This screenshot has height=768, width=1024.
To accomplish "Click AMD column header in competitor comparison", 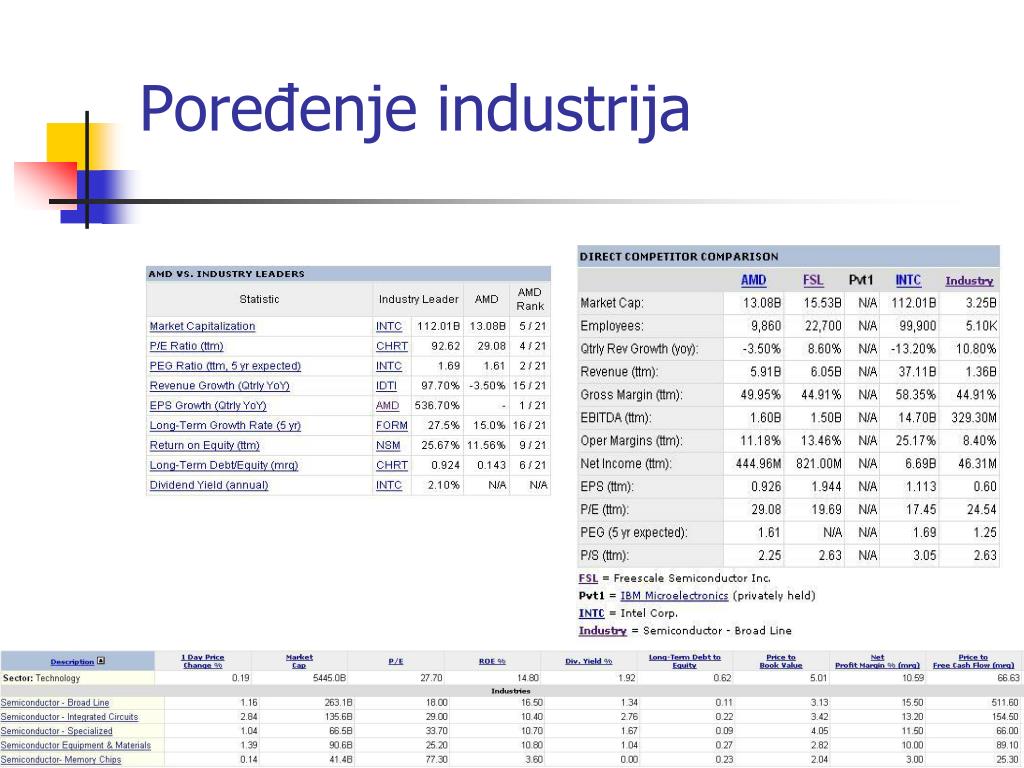I will (753, 280).
